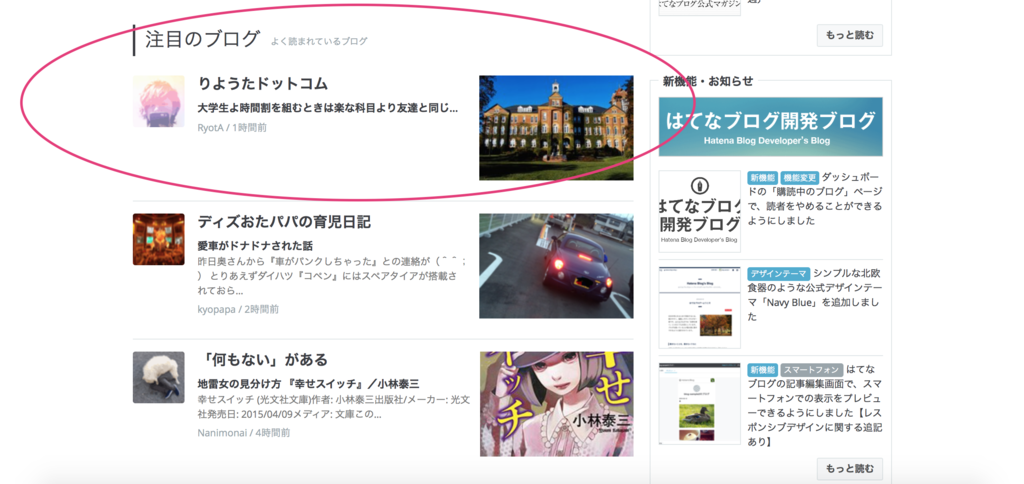Click the upper もっと読む button
The width and height of the screenshot is (1024, 484).
point(850,35)
